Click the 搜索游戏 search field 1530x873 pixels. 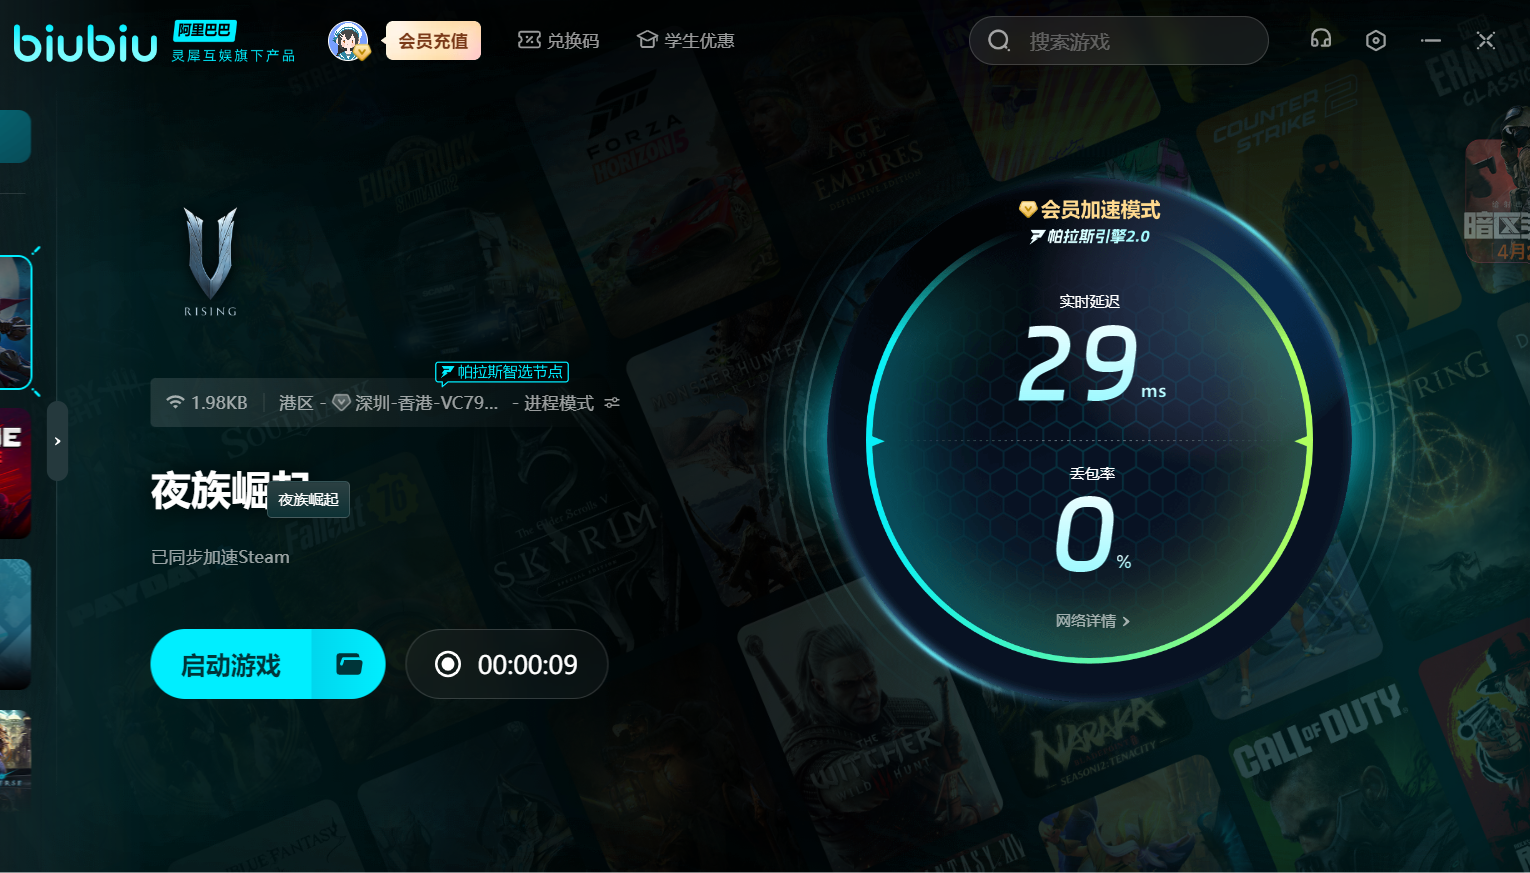coord(1118,41)
